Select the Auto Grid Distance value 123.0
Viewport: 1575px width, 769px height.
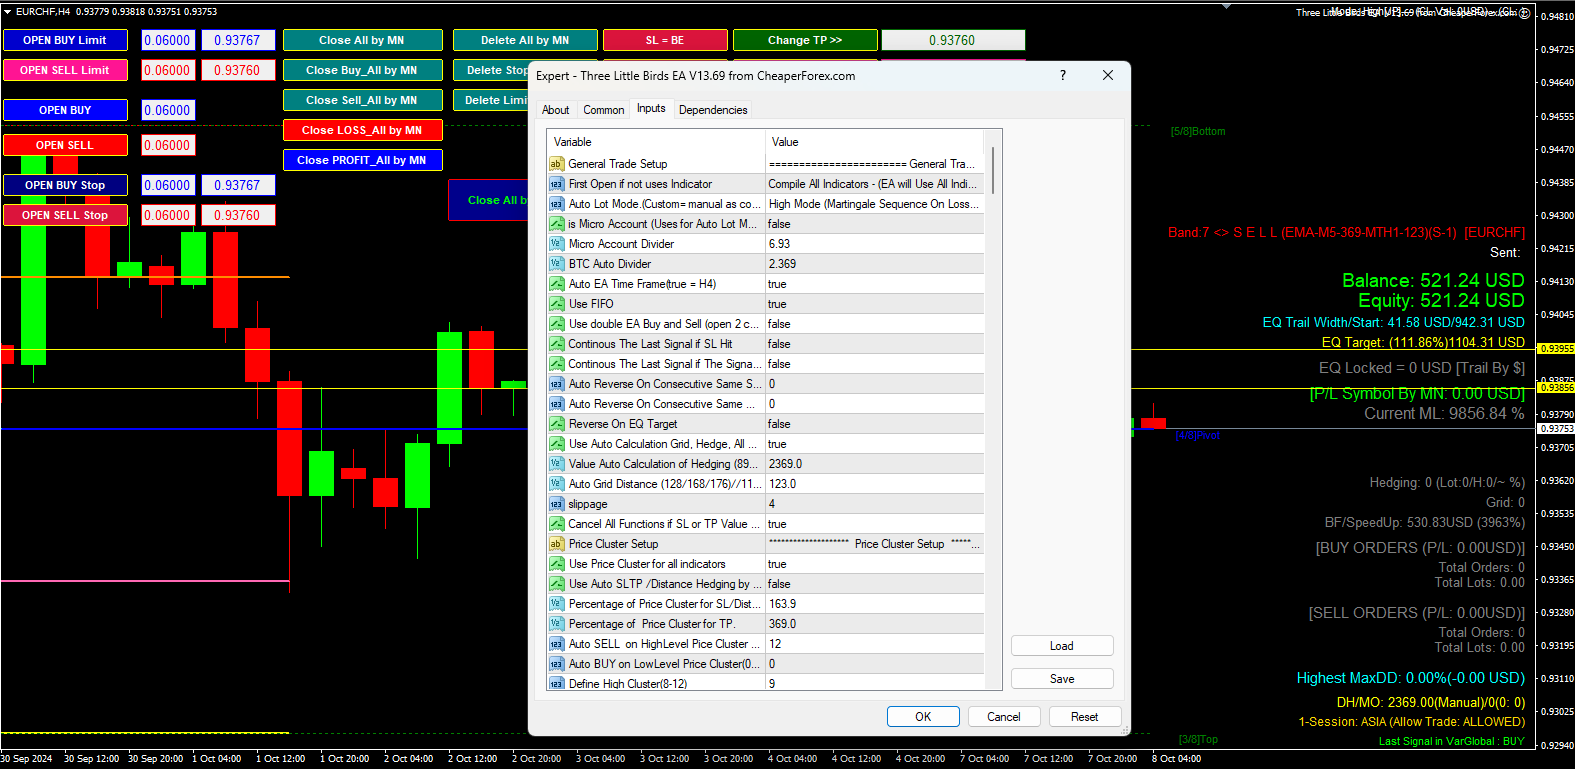(x=875, y=484)
